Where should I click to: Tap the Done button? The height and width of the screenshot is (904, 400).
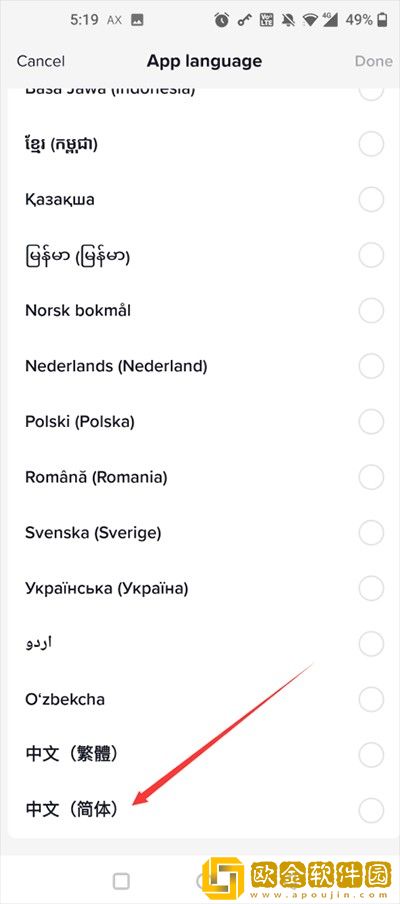click(x=373, y=61)
